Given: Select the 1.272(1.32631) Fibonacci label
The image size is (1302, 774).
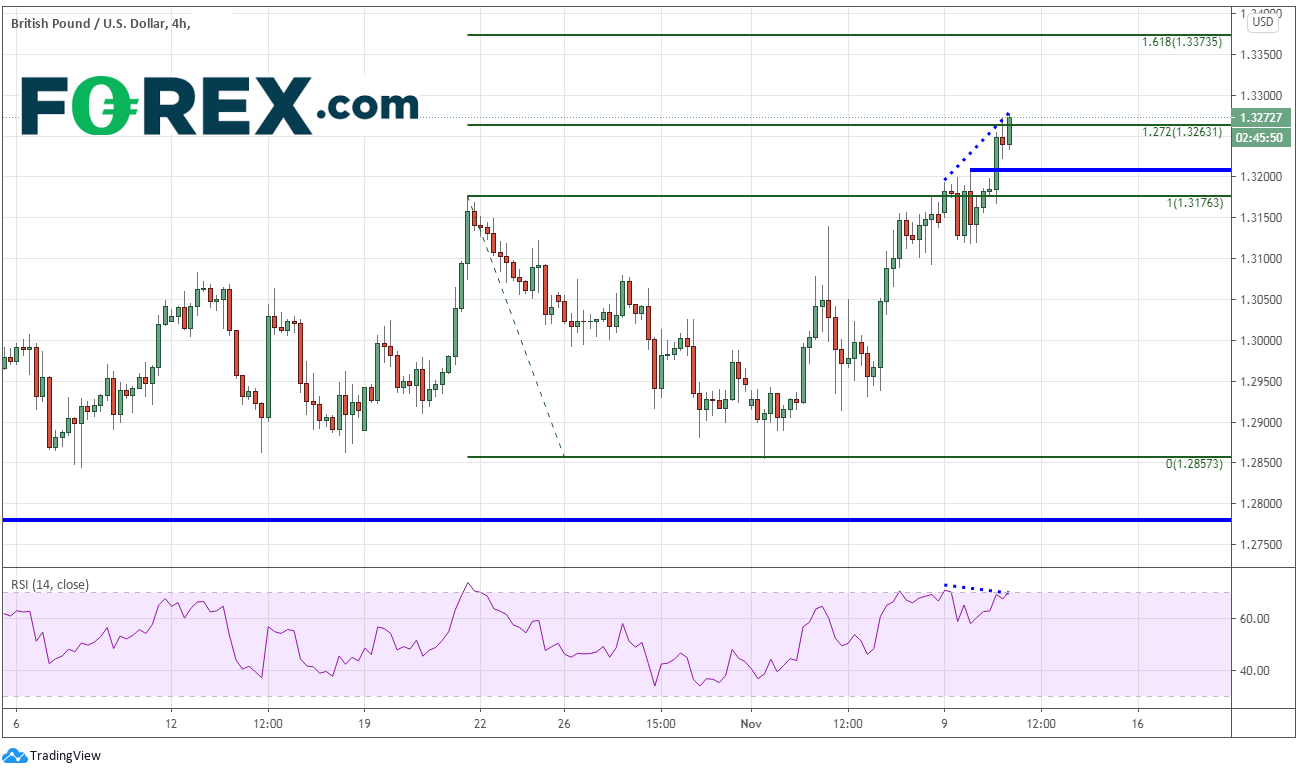Looking at the screenshot, I should pos(1181,132).
